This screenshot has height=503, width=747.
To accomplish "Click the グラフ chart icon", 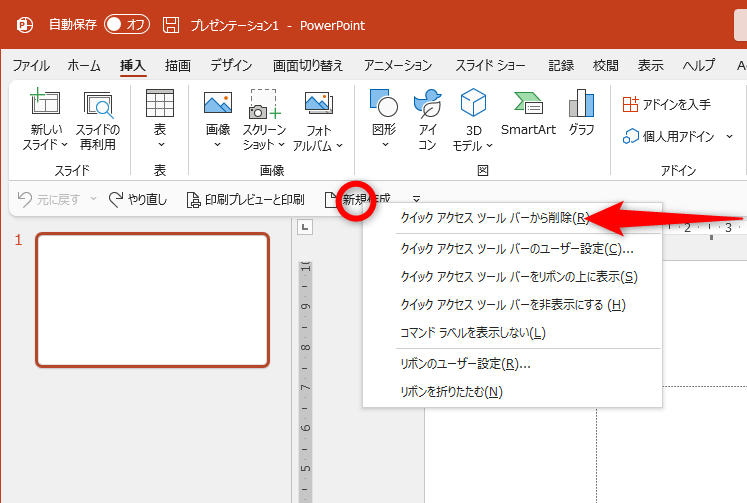I will point(581,103).
